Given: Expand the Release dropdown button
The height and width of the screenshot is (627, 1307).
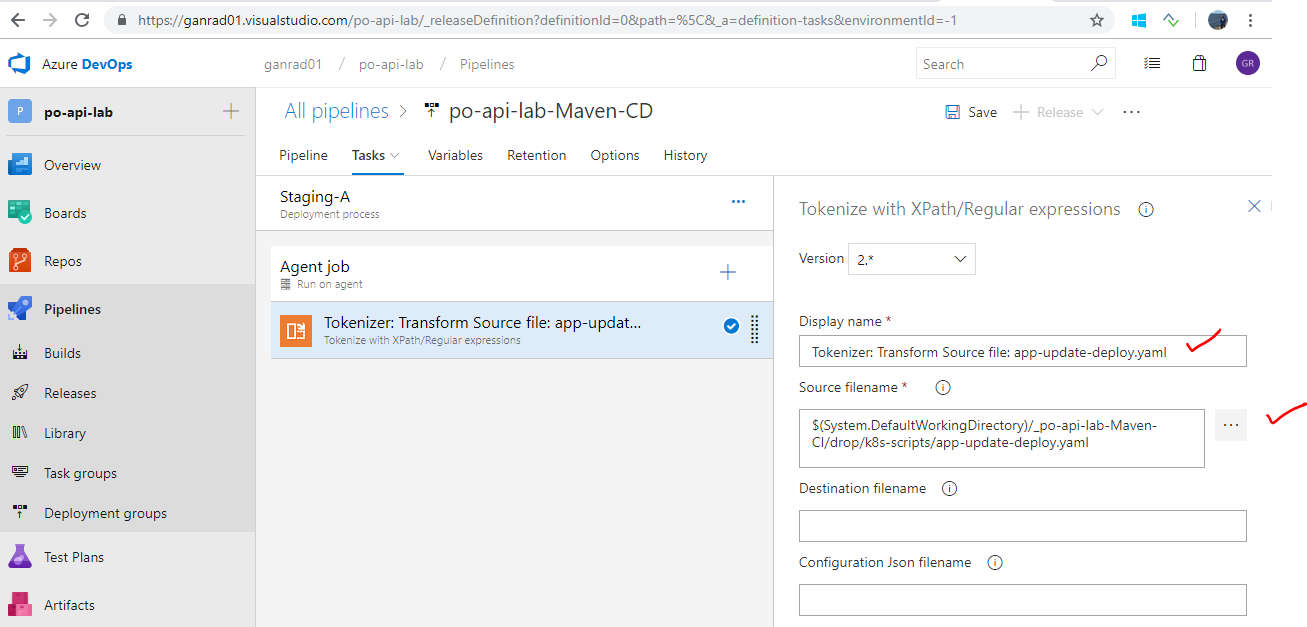Looking at the screenshot, I should [x=1097, y=112].
